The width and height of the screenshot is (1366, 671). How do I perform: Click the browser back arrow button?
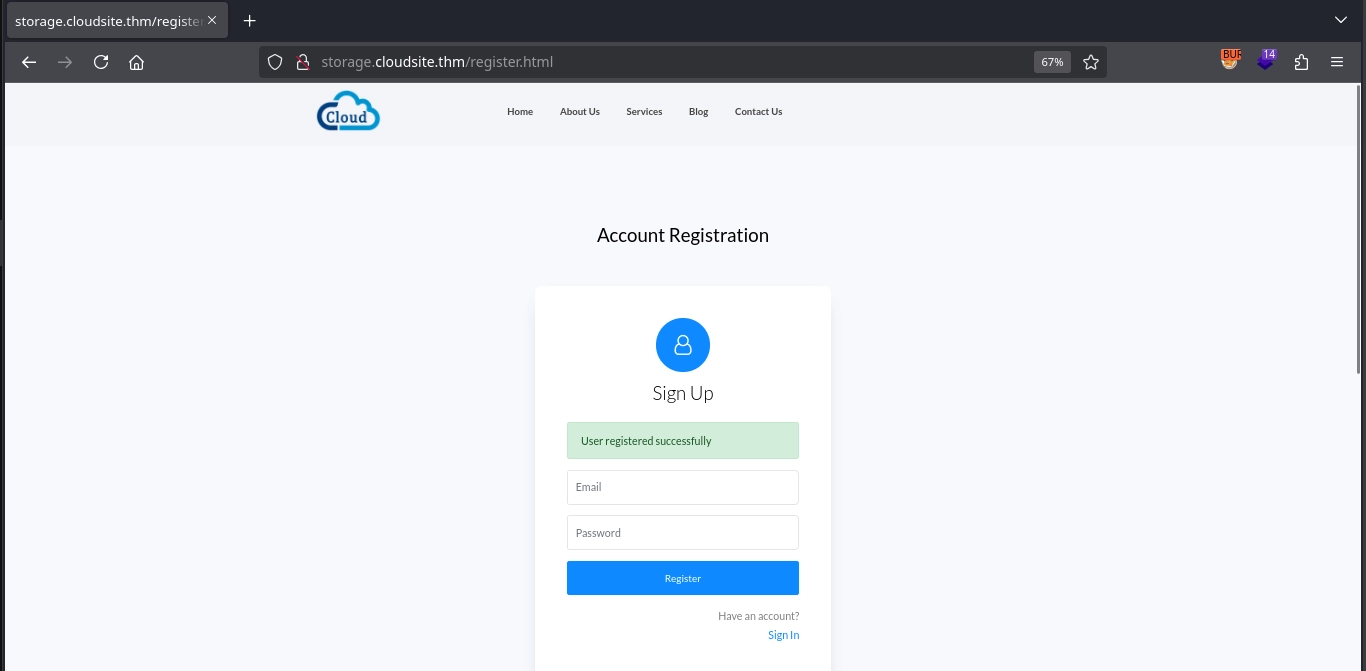[x=29, y=62]
